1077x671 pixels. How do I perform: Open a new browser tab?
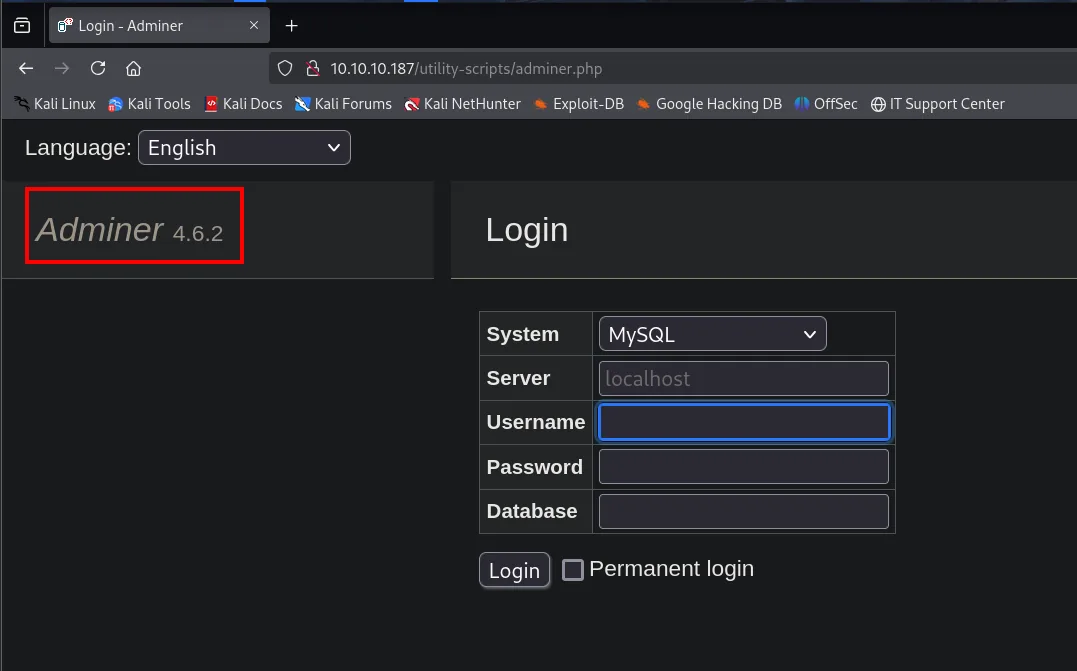tap(291, 25)
